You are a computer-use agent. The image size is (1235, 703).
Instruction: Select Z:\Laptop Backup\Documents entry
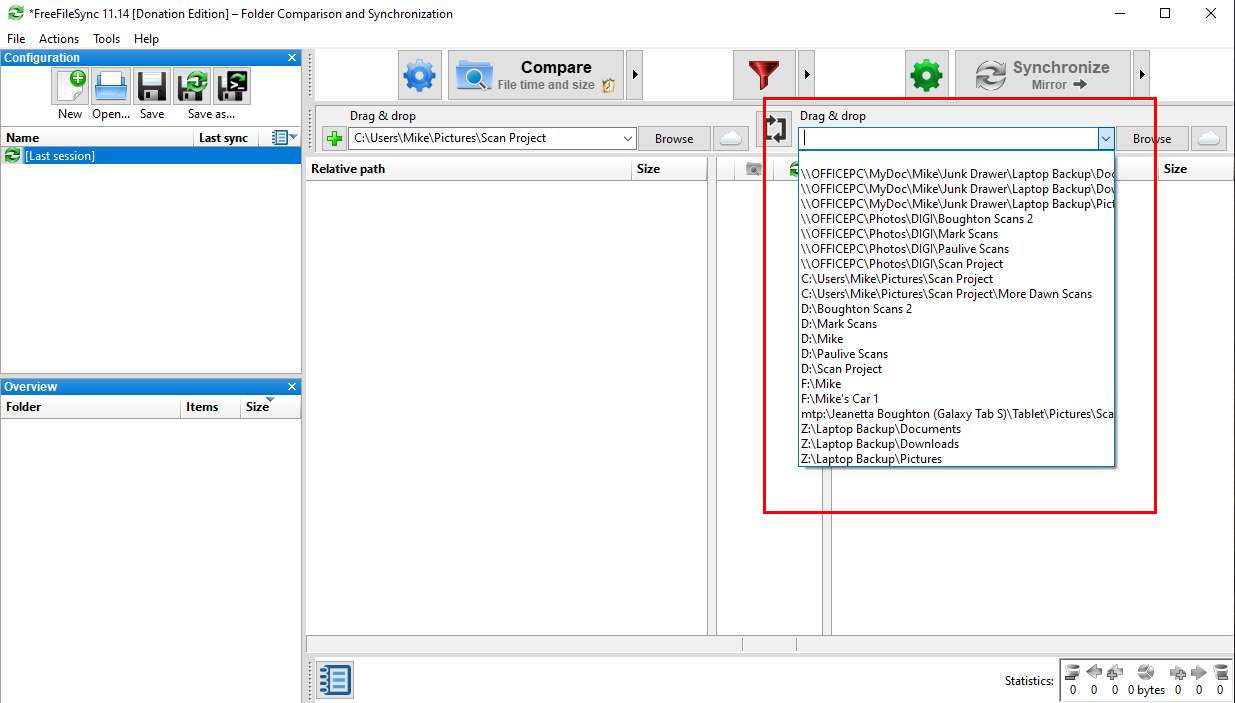pyautogui.click(x=956, y=429)
